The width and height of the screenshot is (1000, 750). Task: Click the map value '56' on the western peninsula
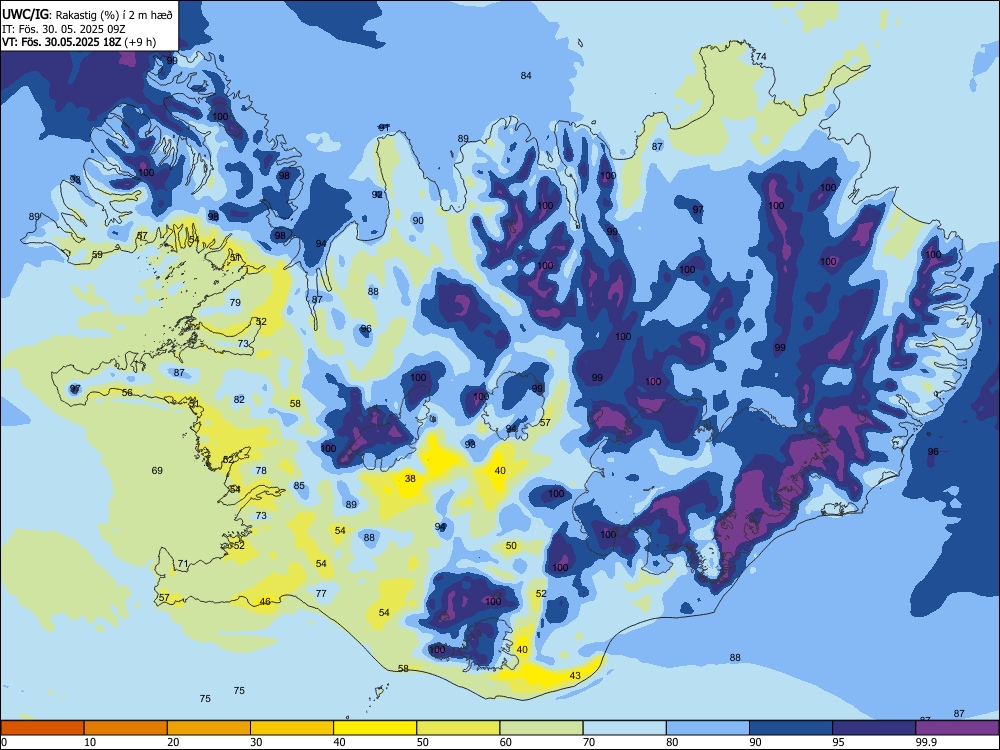pos(128,393)
